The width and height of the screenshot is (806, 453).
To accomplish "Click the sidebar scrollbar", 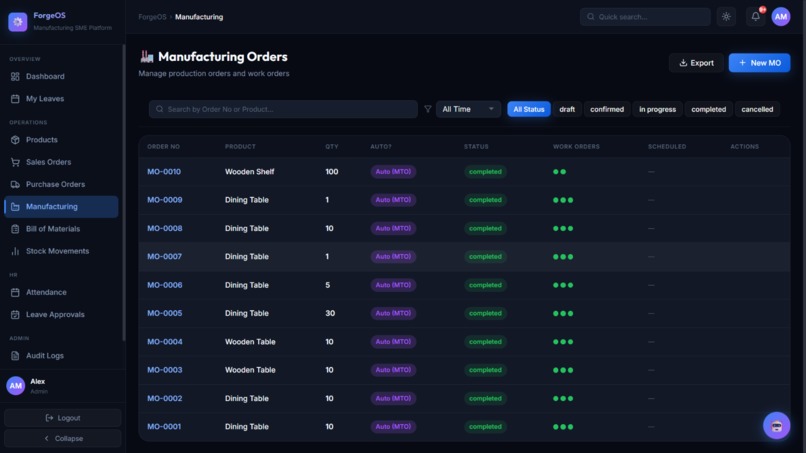I will coord(123,193).
